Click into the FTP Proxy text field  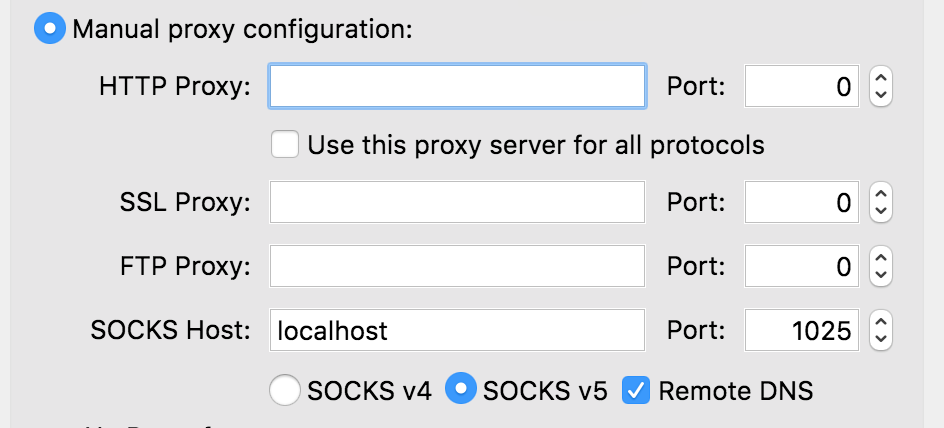pyautogui.click(x=457, y=267)
